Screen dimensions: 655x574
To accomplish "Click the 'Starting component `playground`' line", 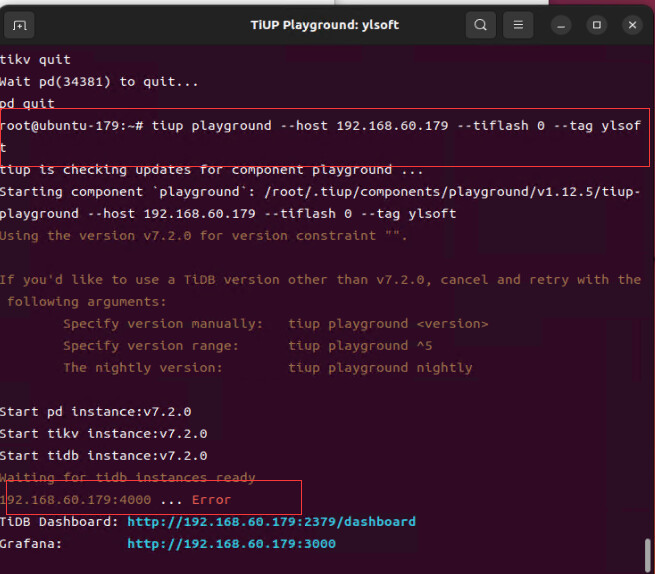I will pyautogui.click(x=320, y=203).
